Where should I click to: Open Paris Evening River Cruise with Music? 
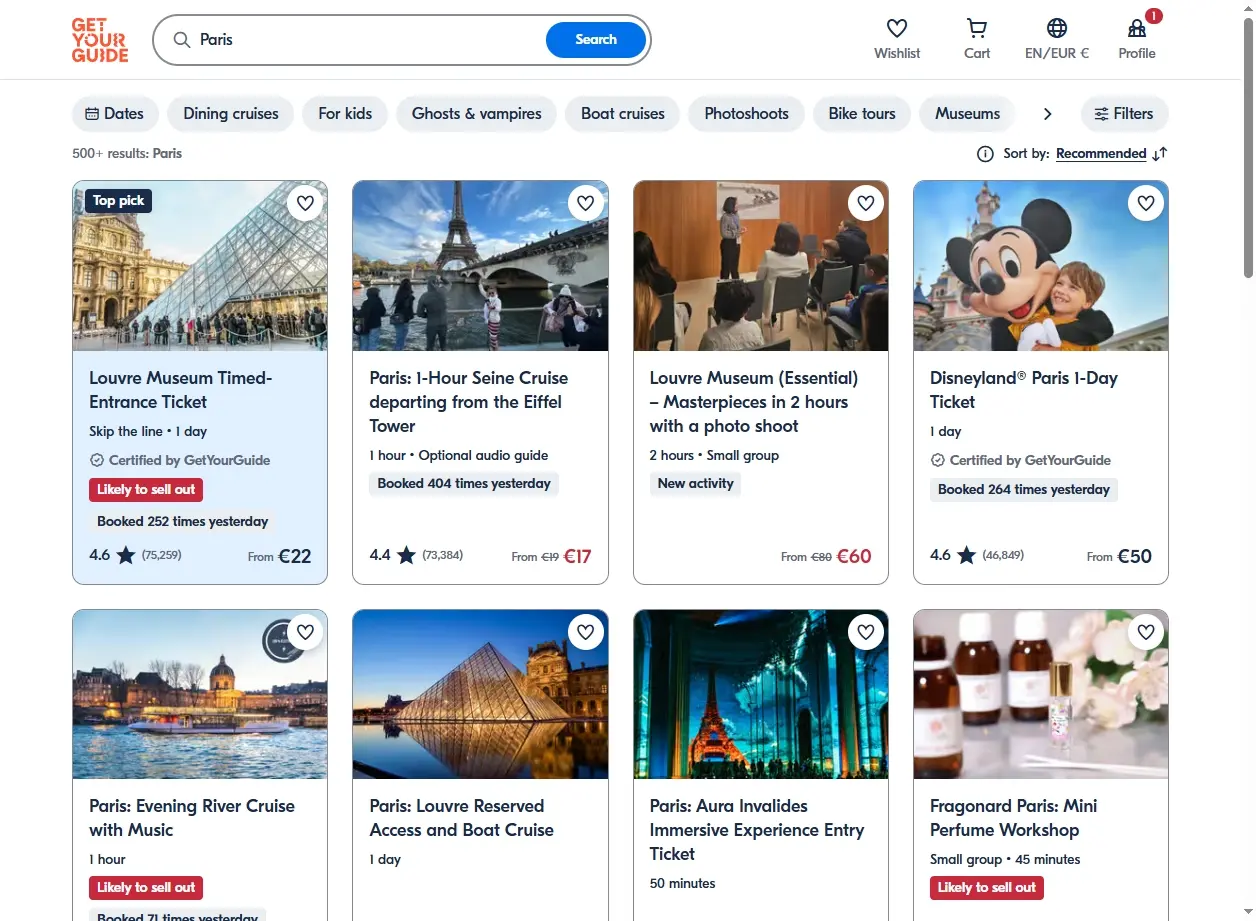click(192, 818)
